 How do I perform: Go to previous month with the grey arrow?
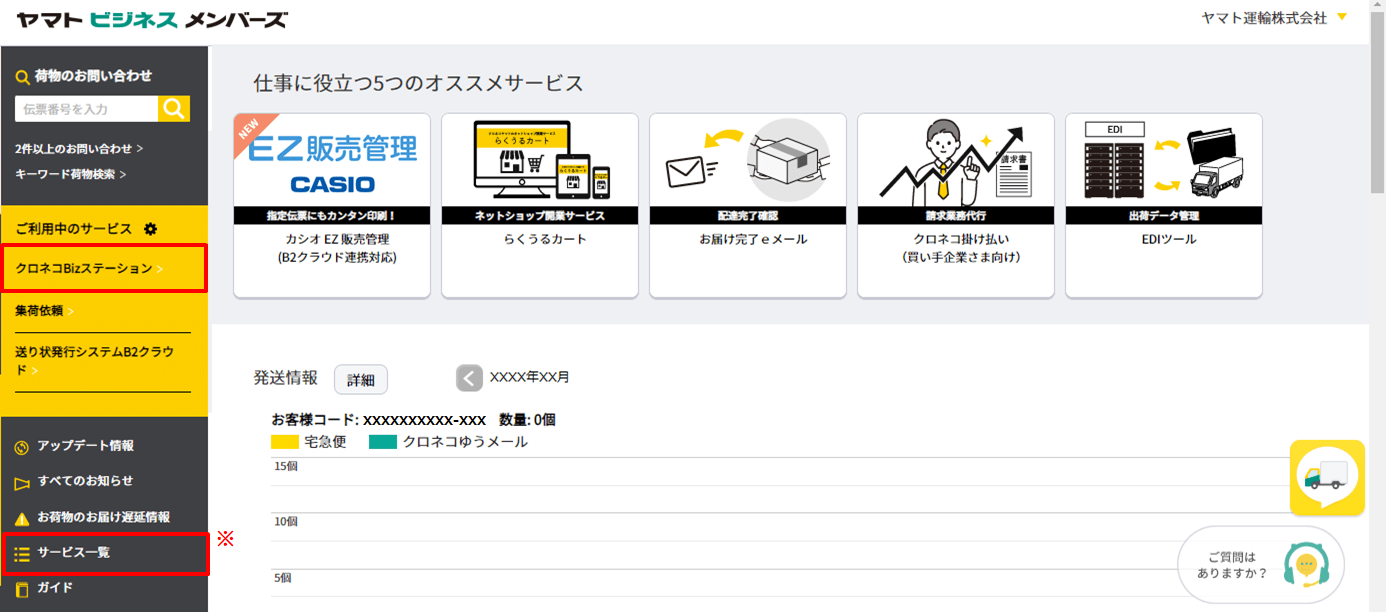click(x=470, y=378)
